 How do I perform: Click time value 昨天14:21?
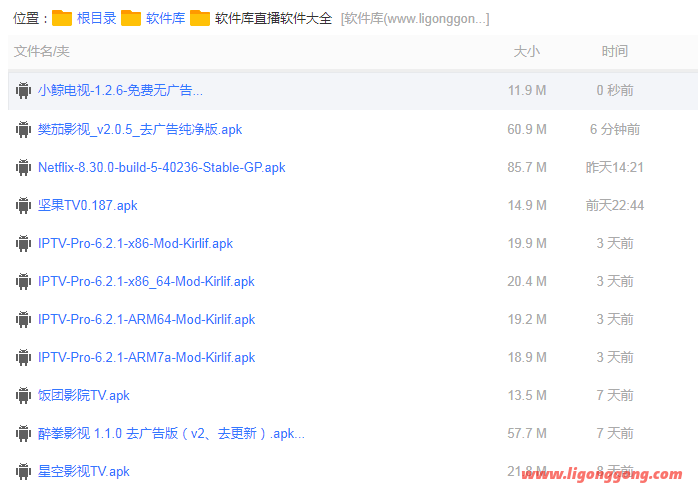click(615, 167)
